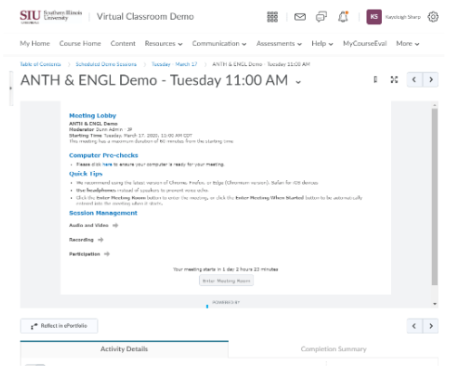Expand the Participation section
The width and height of the screenshot is (464, 377).
89,254
